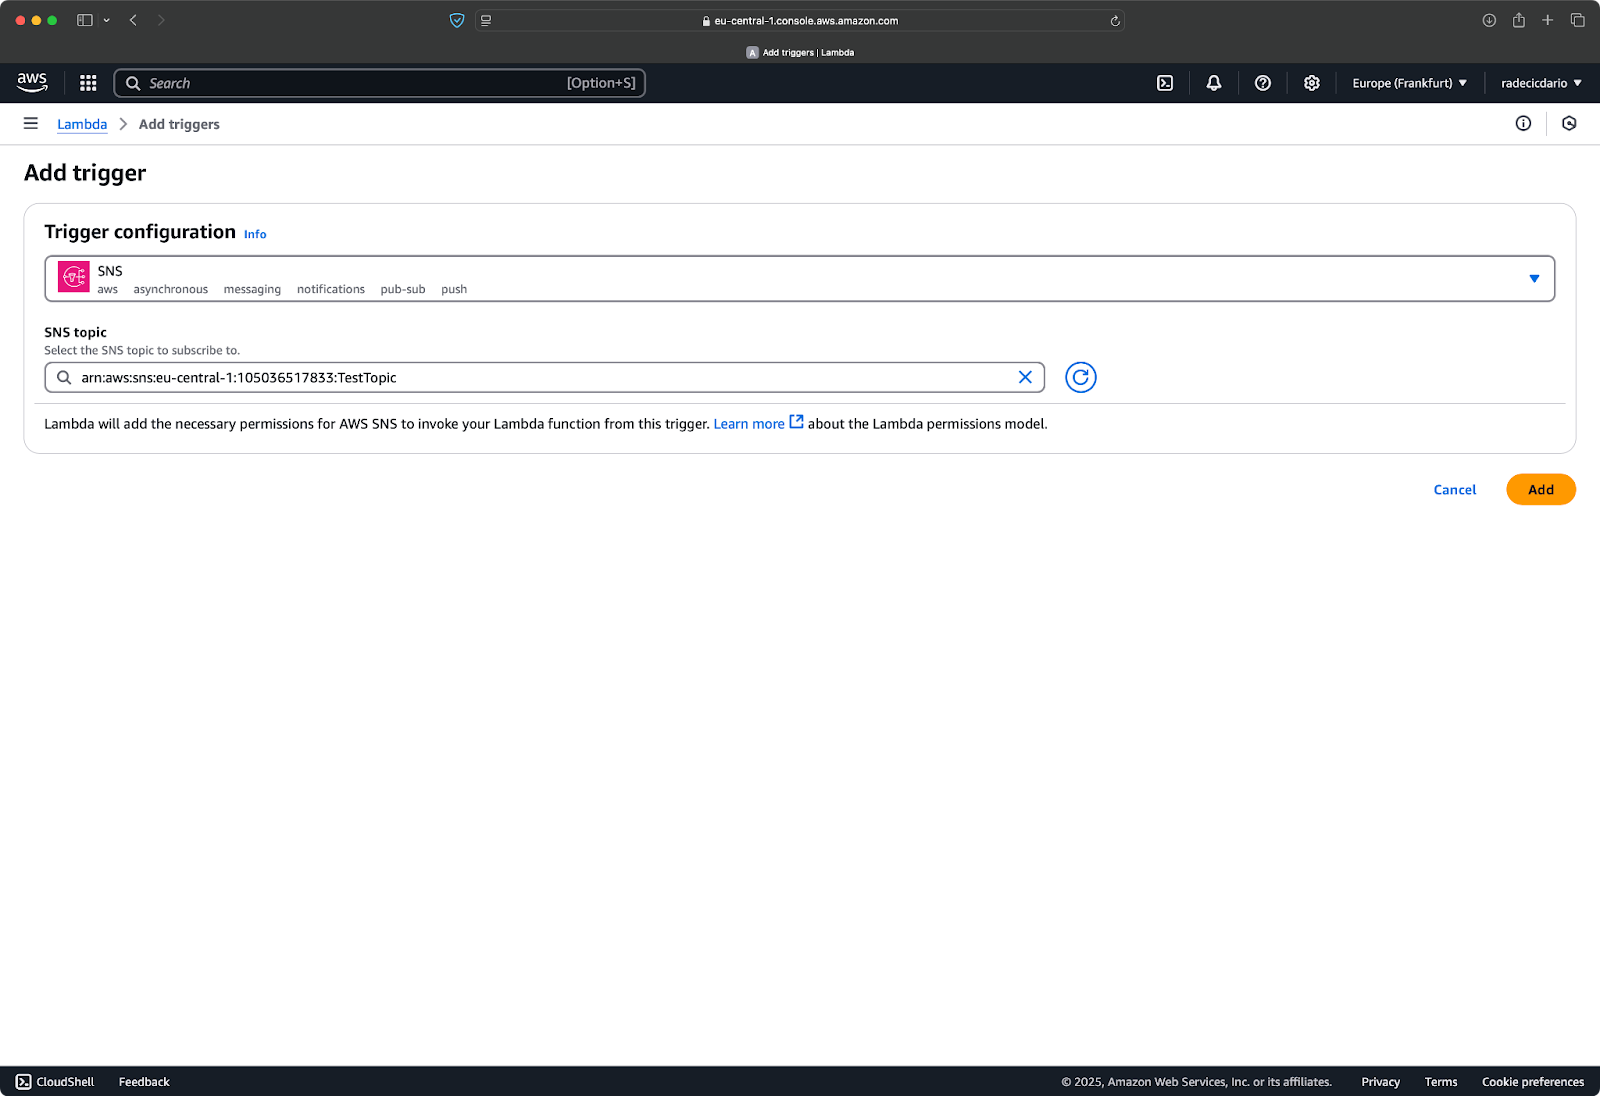Toggle the side navigation hamburger menu
The image size is (1600, 1096).
point(31,124)
